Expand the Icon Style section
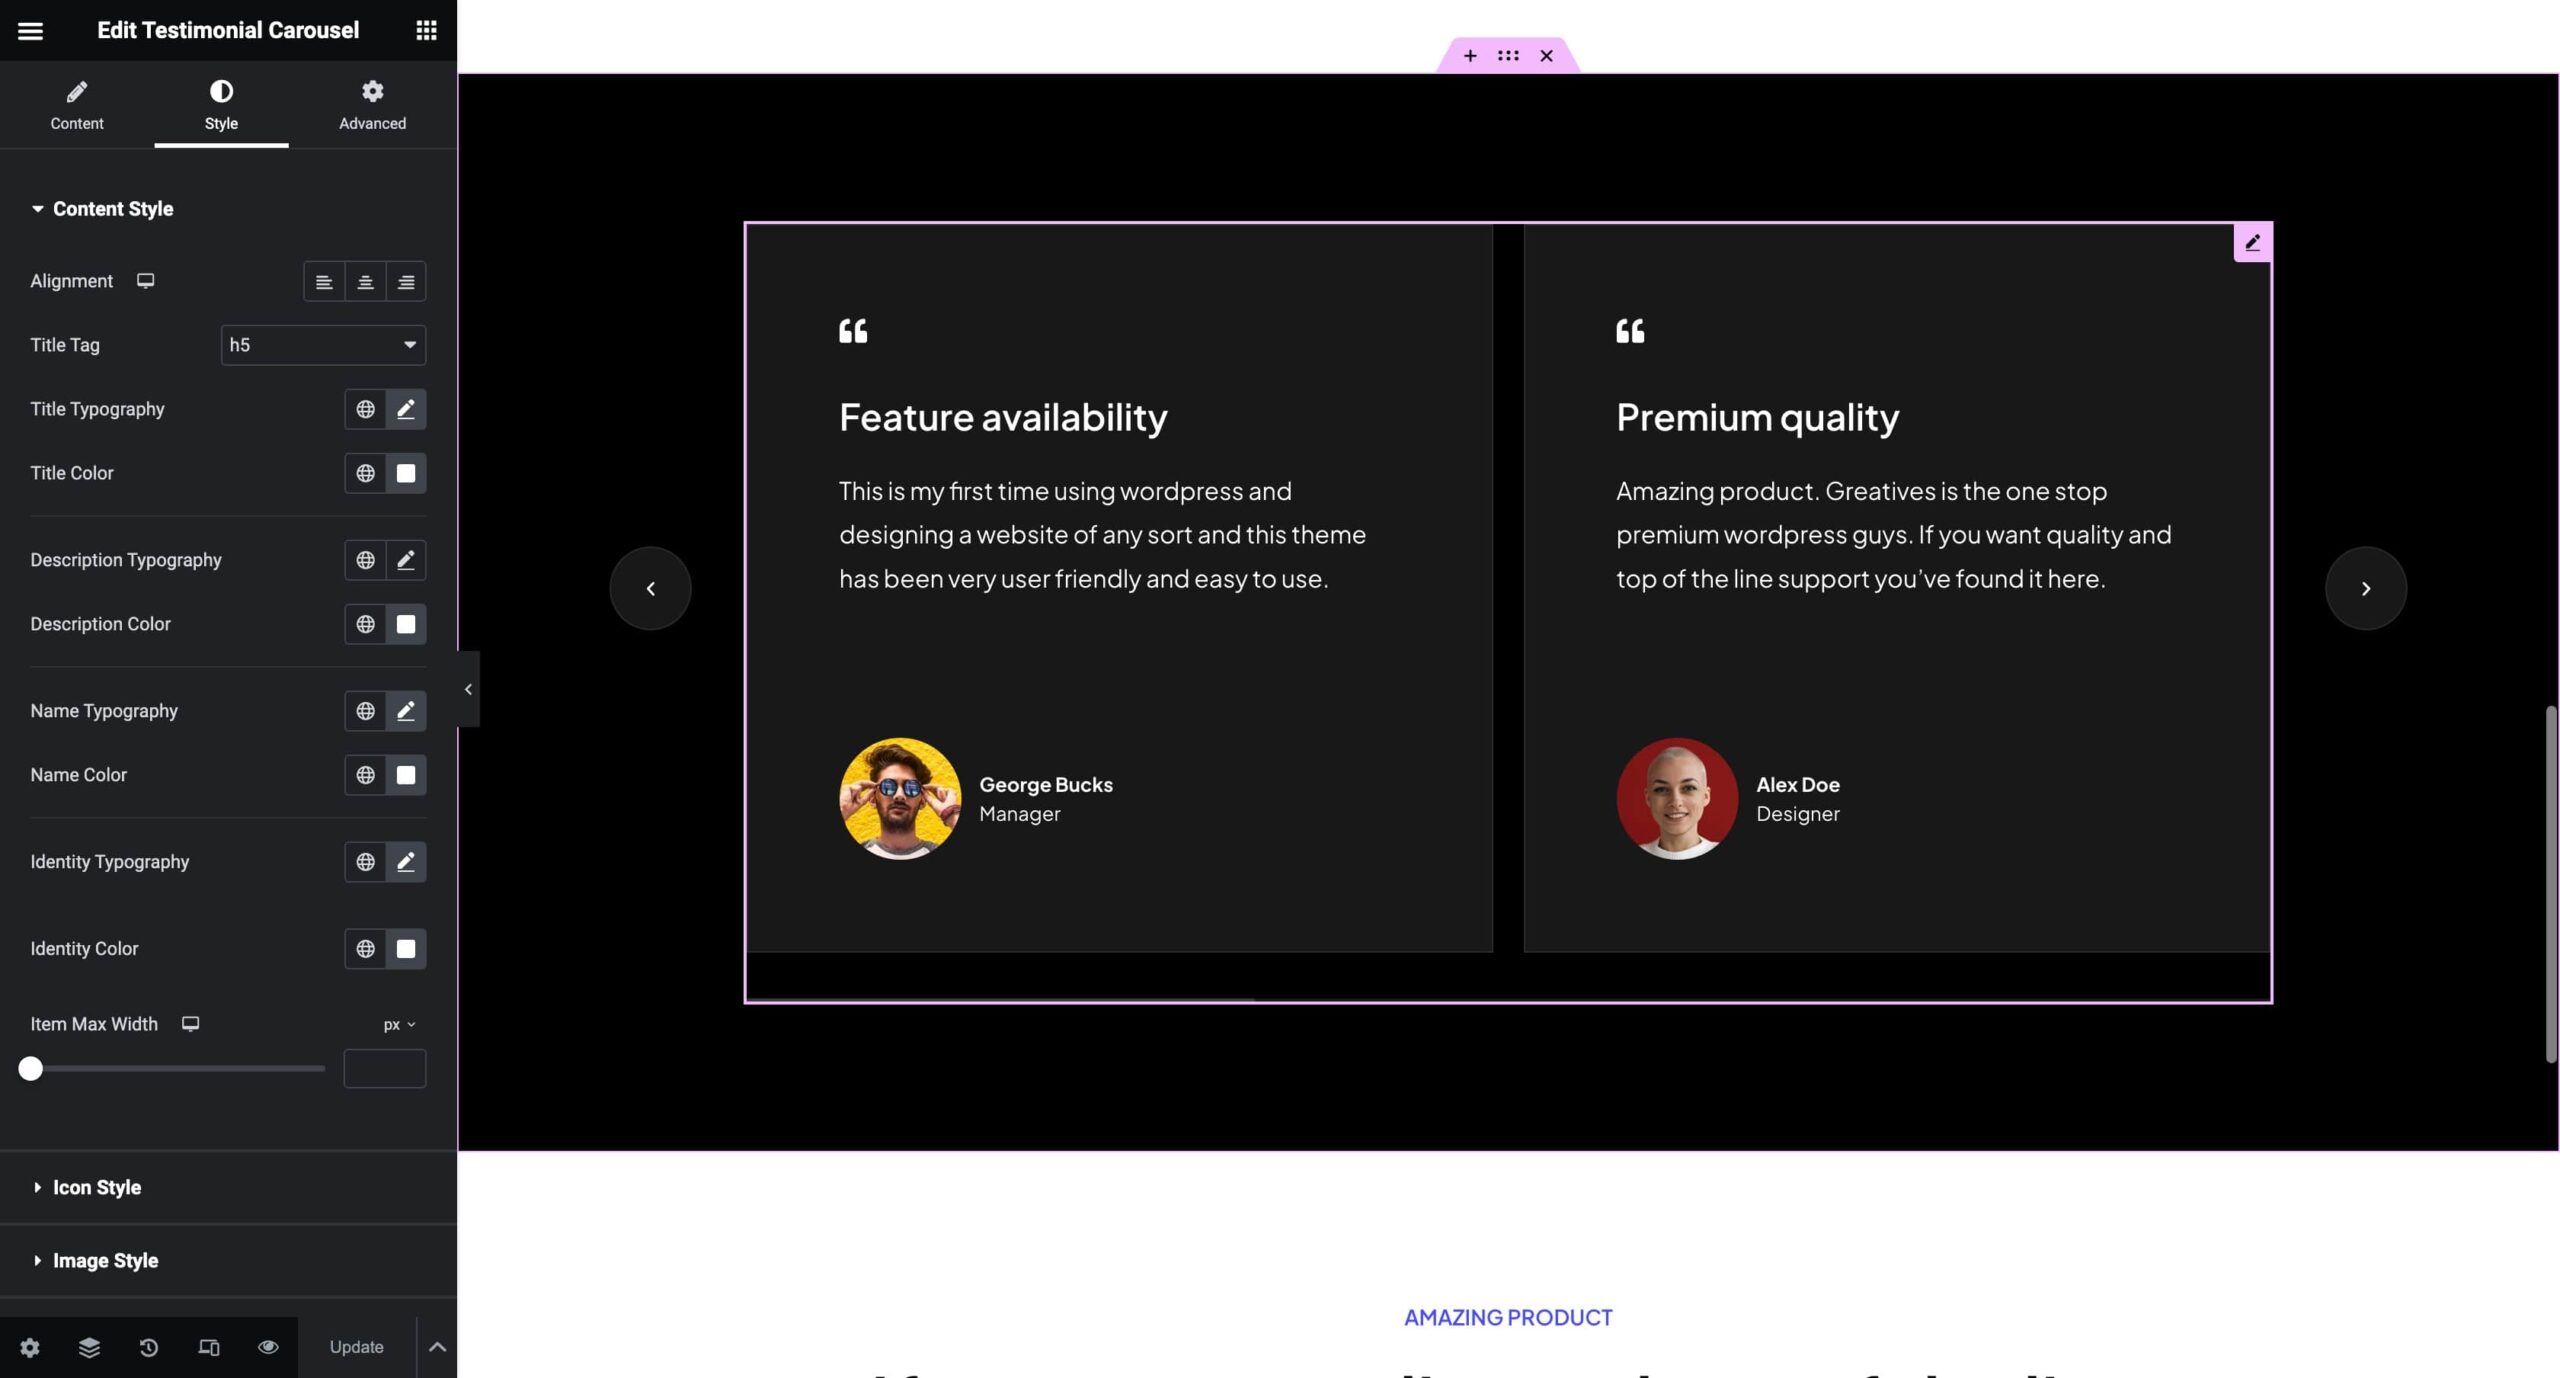Viewport: 2560px width, 1378px height. pos(97,1187)
